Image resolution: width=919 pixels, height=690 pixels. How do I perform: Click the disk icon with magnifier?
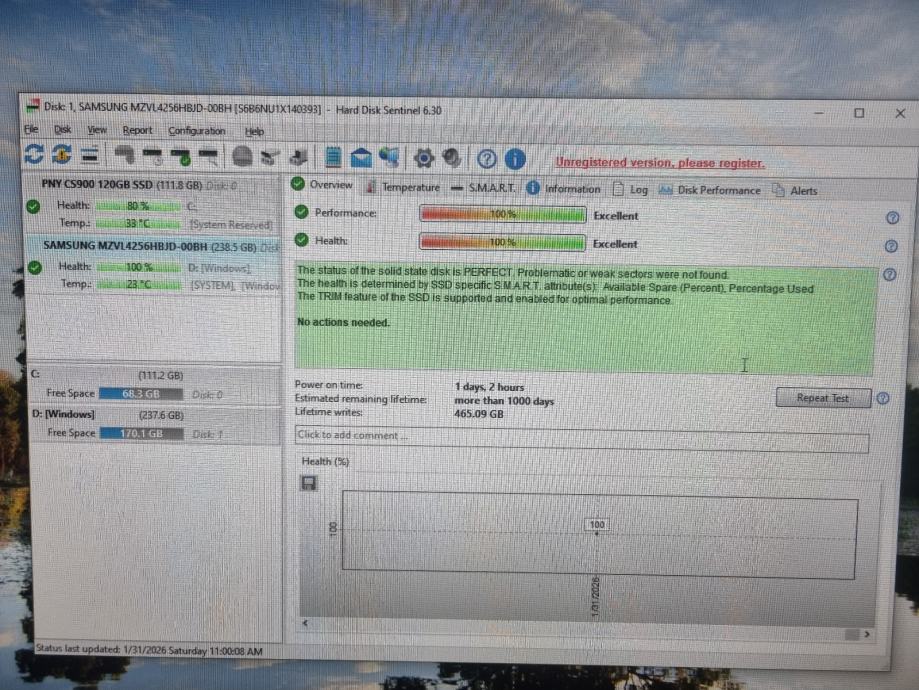[x=209, y=157]
